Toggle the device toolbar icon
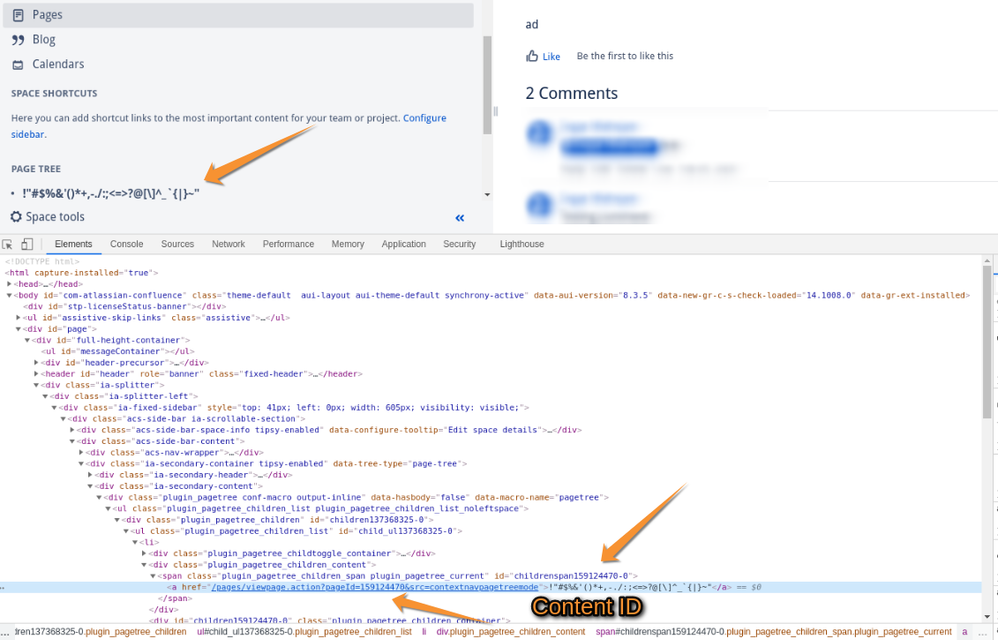The height and width of the screenshot is (640, 998). 27,244
